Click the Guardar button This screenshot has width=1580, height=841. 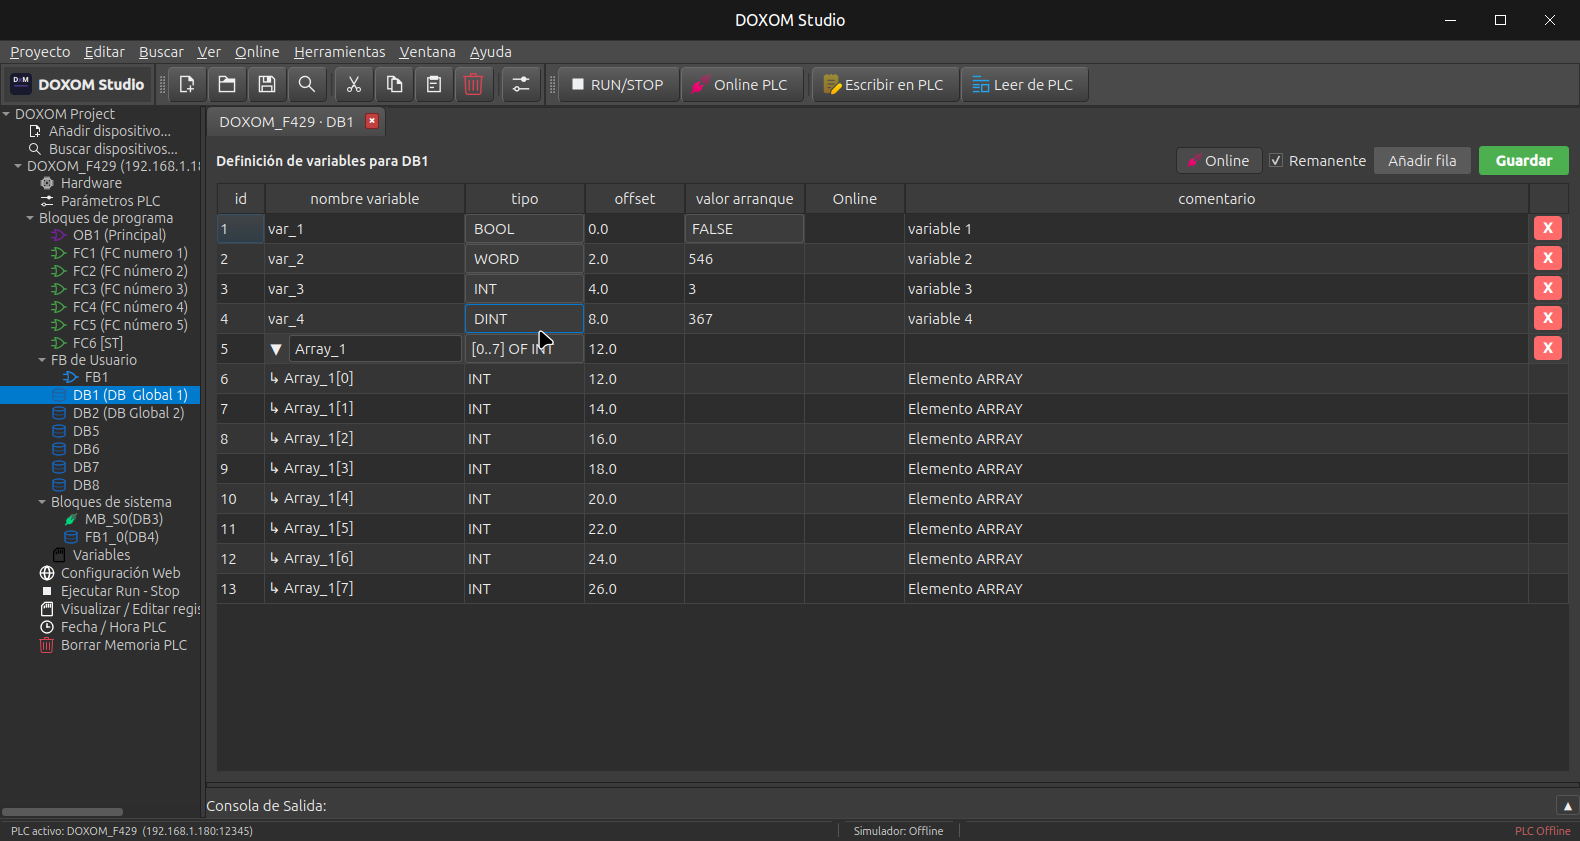pos(1523,161)
